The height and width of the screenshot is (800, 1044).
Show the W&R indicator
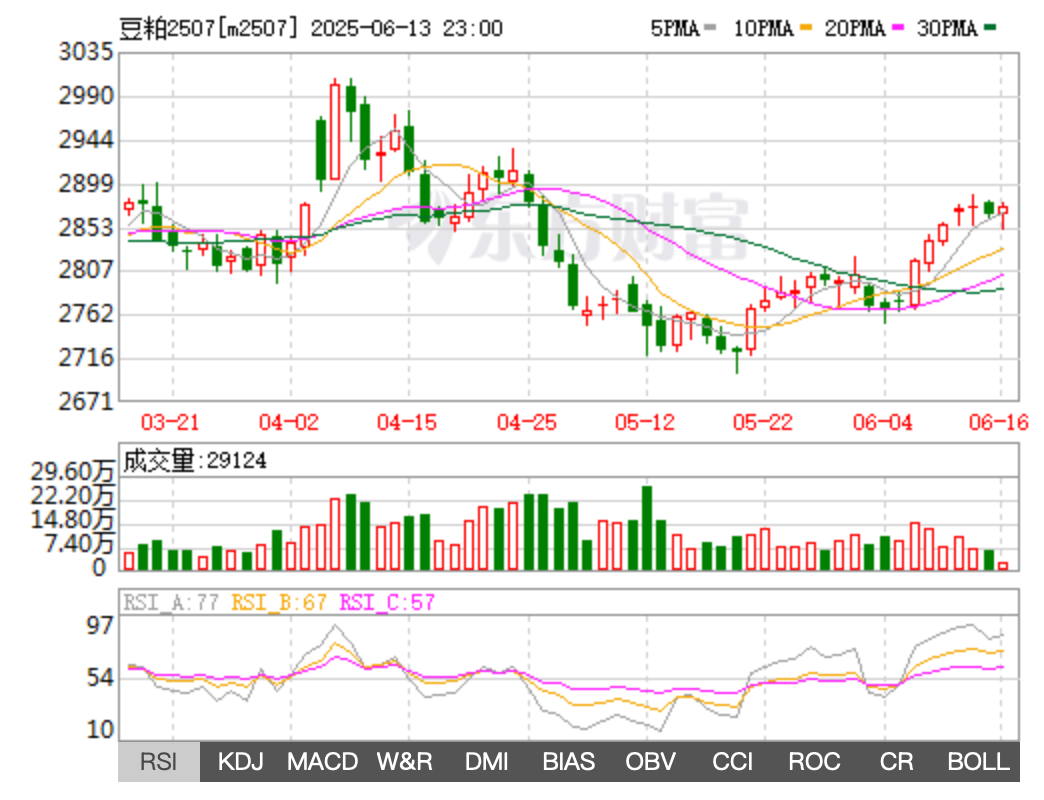404,762
